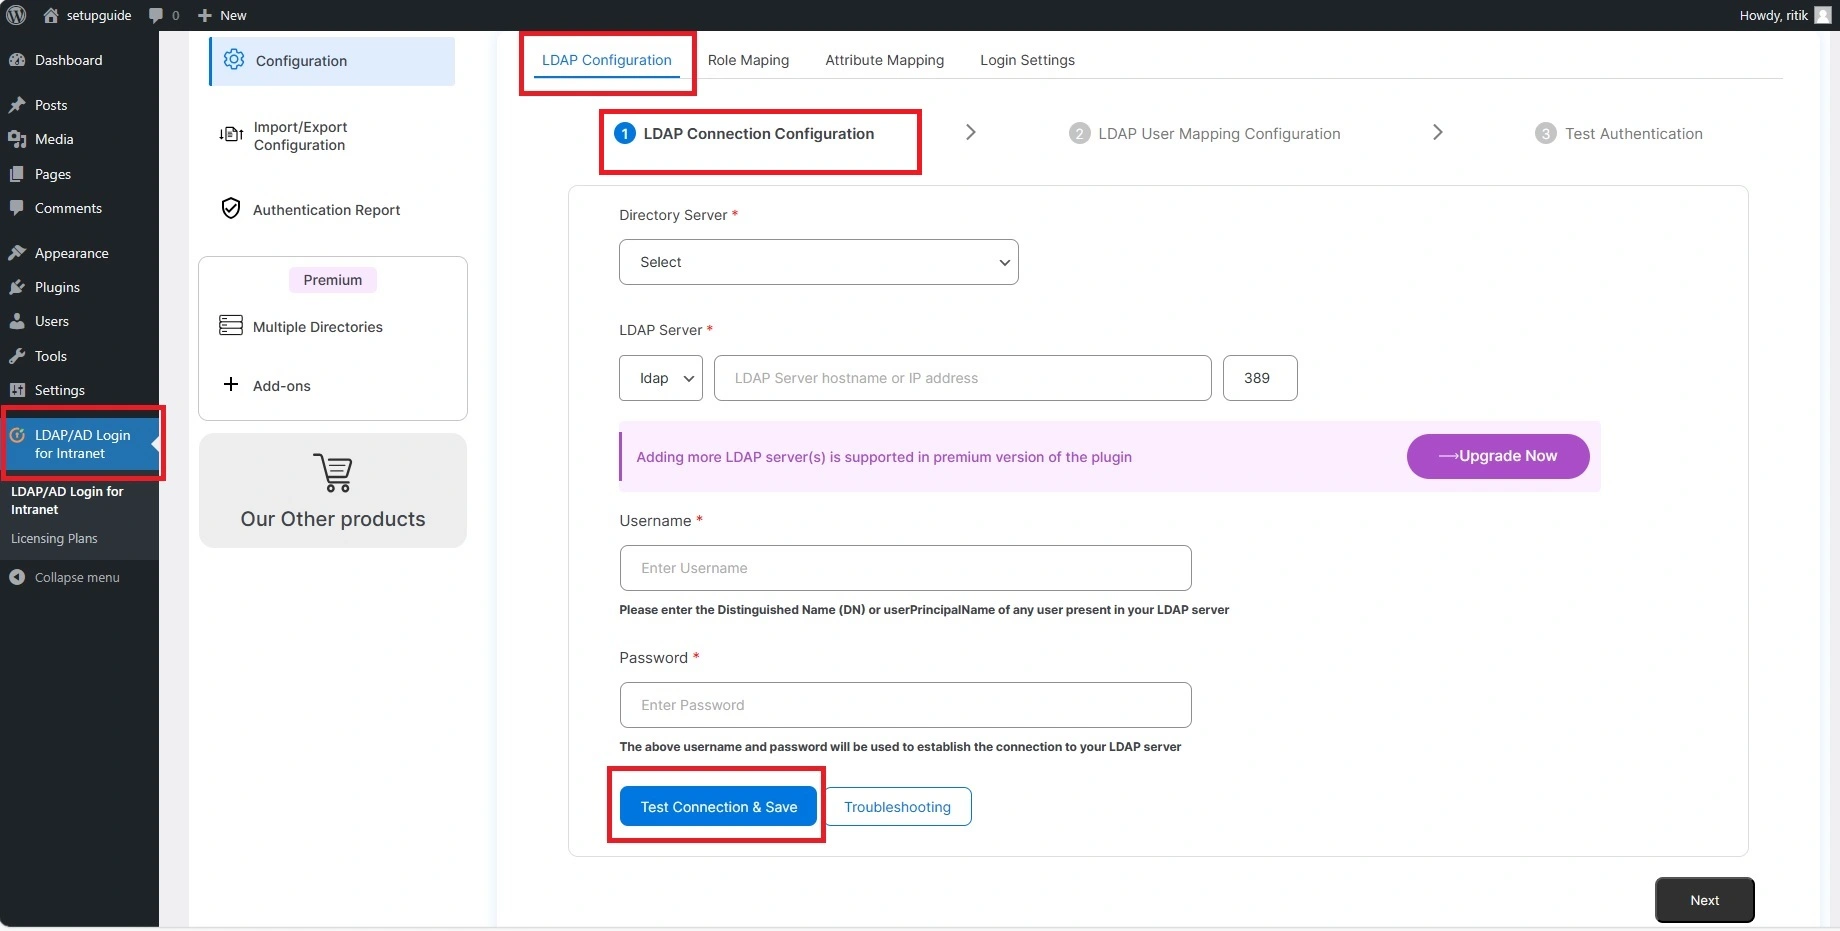Click Howdy, ritik account text
The width and height of the screenshot is (1840, 931).
[x=1773, y=15]
